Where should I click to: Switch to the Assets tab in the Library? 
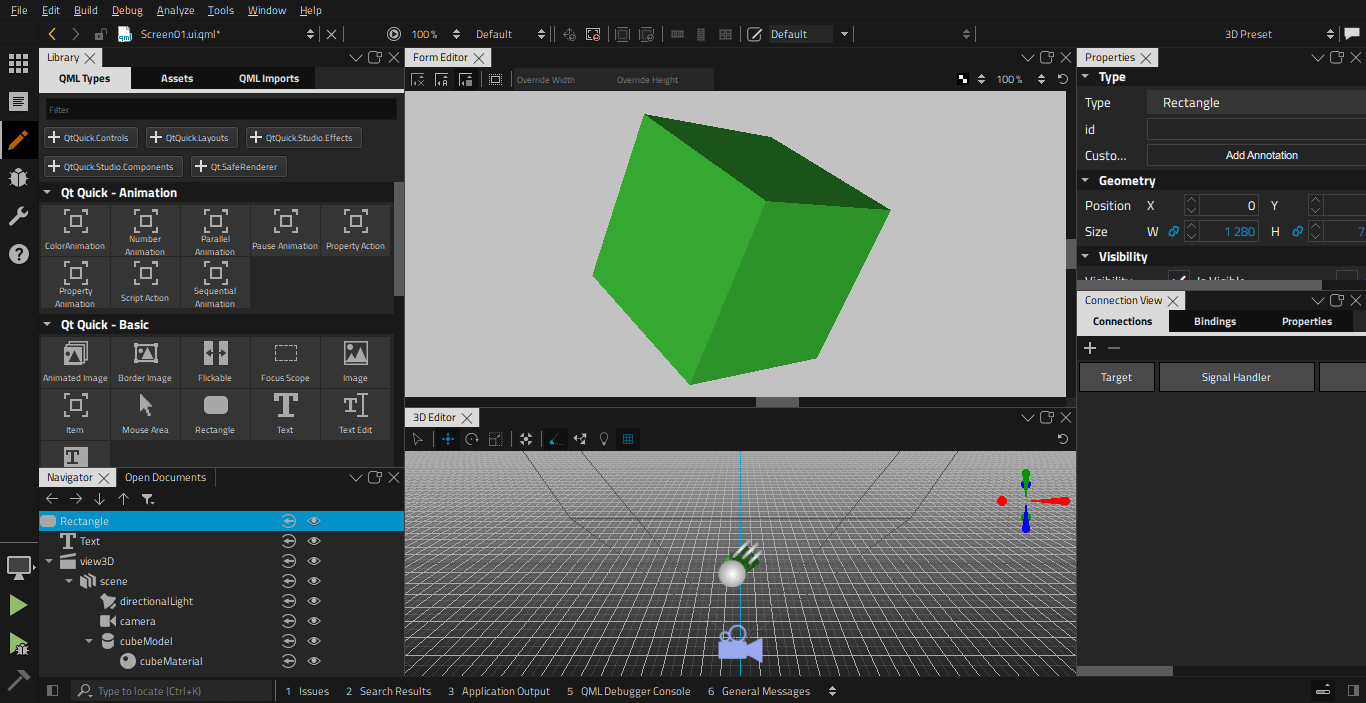pos(176,77)
